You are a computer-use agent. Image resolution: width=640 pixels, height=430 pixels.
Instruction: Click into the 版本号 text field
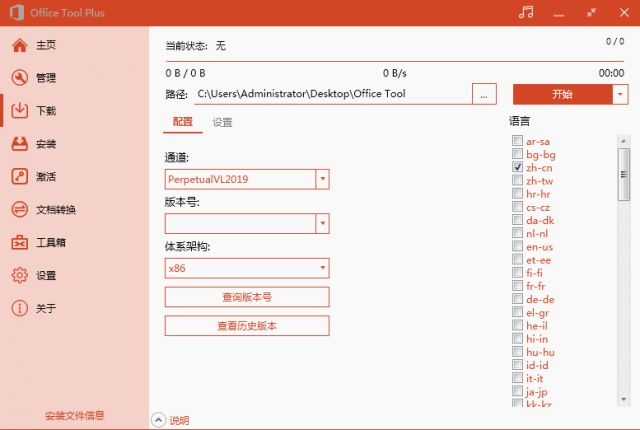pyautogui.click(x=240, y=224)
